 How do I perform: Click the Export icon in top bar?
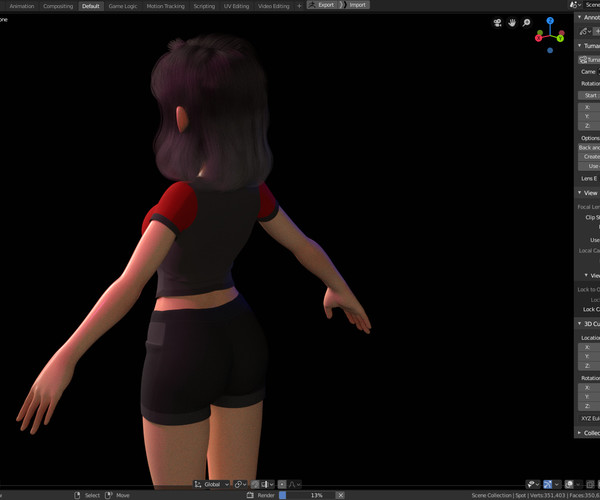[x=312, y=5]
